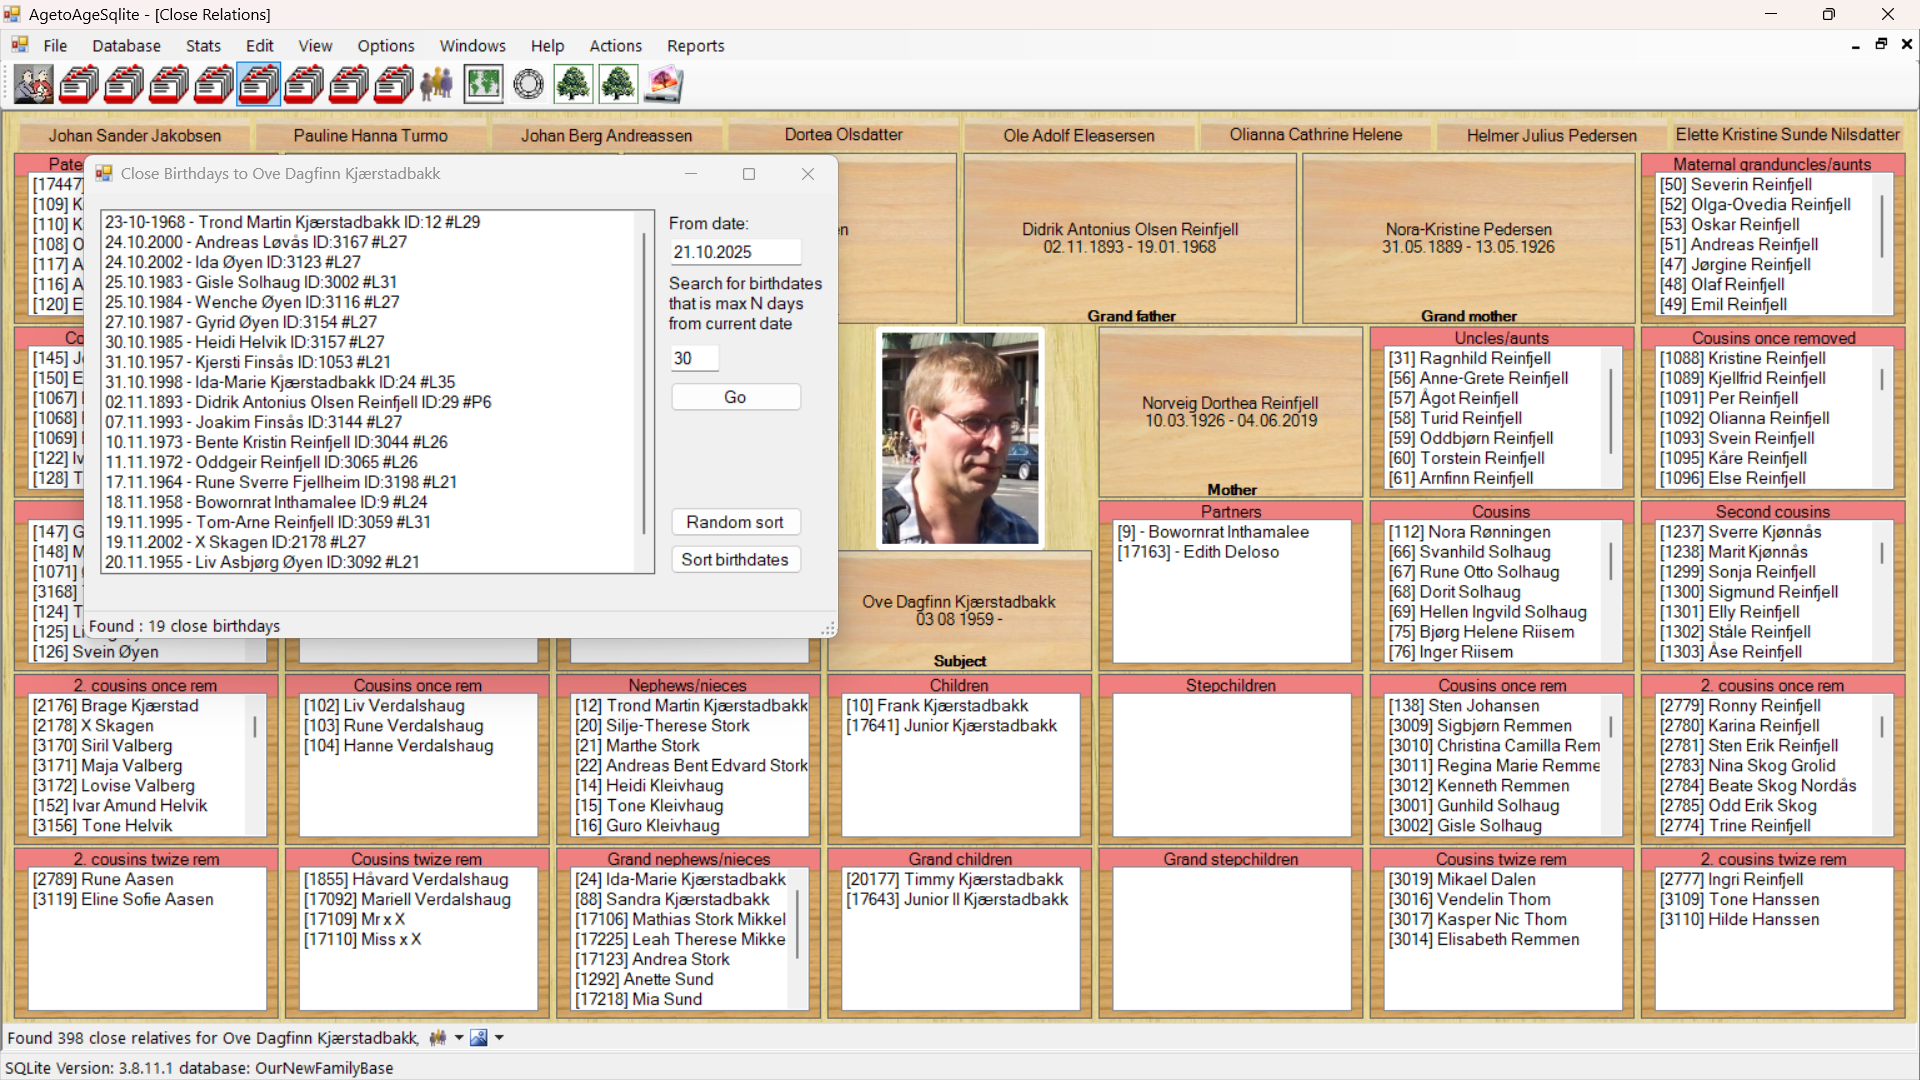
Task: Expand the people dropdown in status bar
Action: click(x=459, y=1038)
